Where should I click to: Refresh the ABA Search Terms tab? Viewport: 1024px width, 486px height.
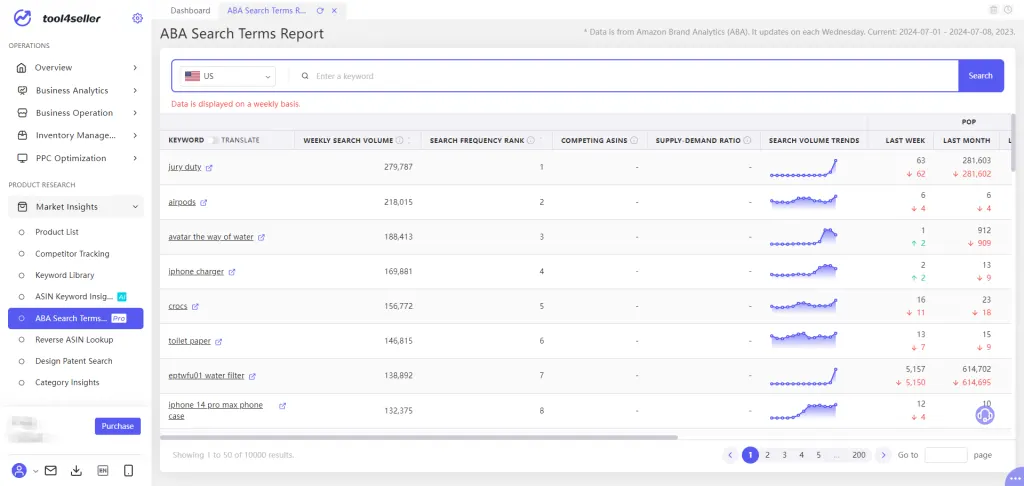tap(320, 10)
